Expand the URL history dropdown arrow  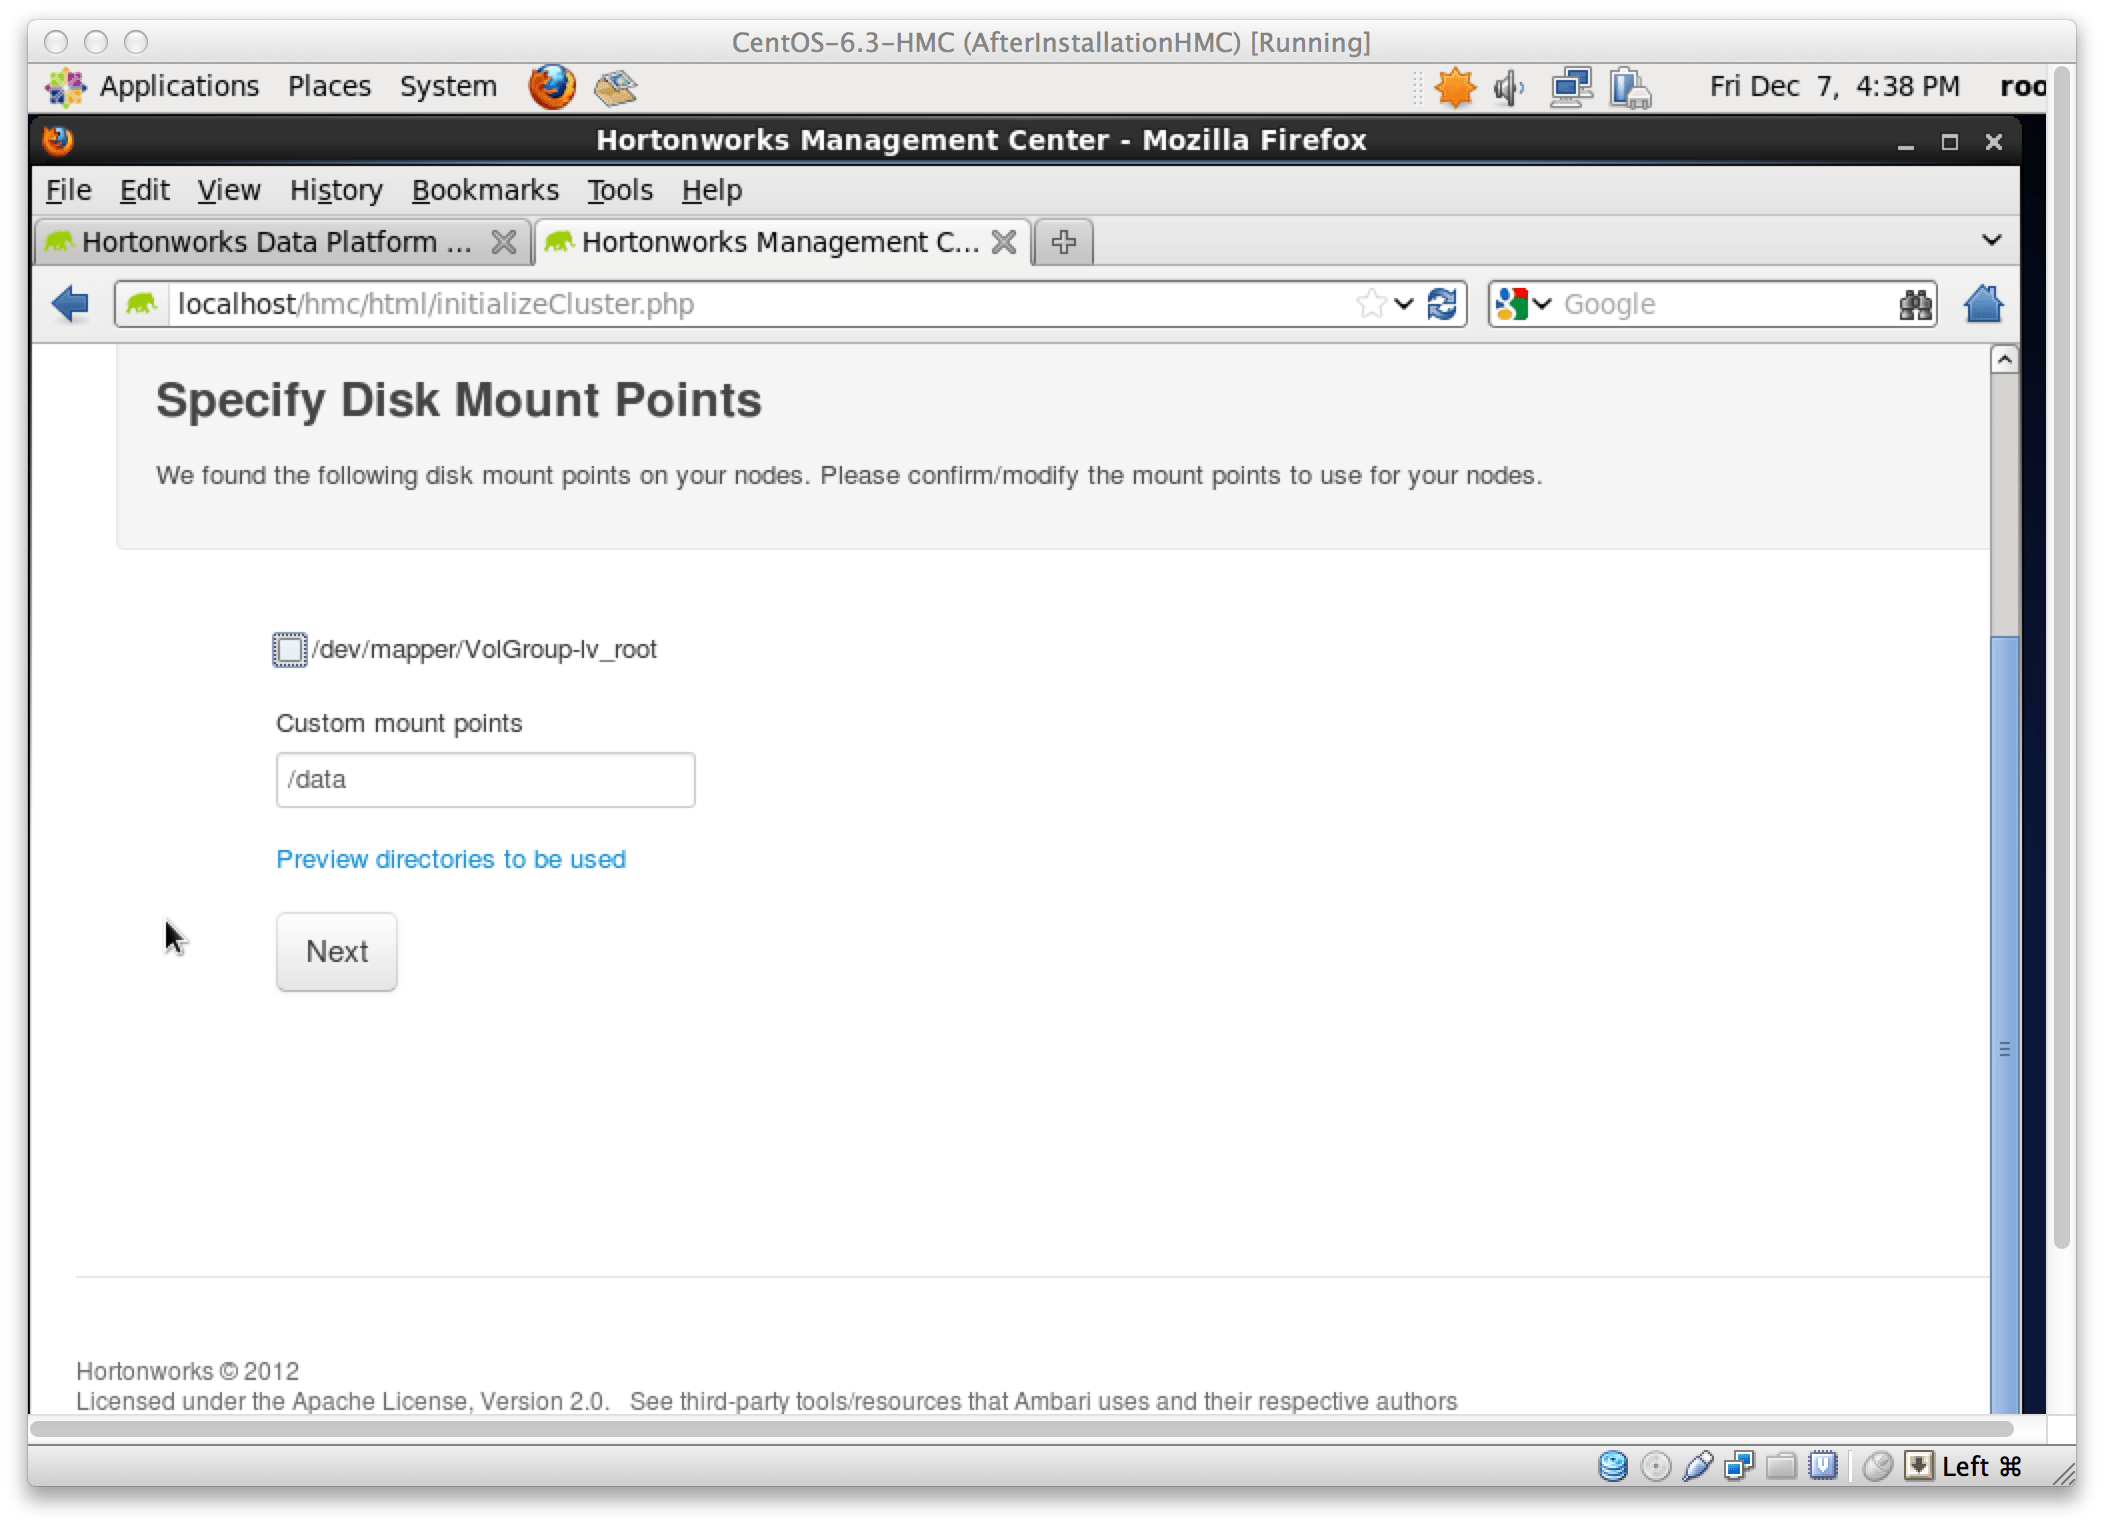tap(1404, 304)
